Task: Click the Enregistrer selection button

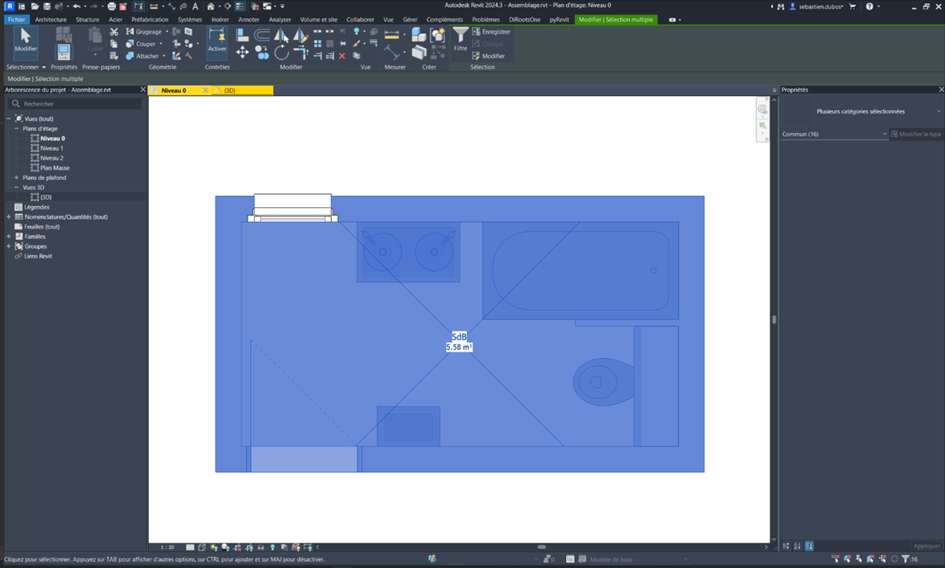Action: click(491, 32)
